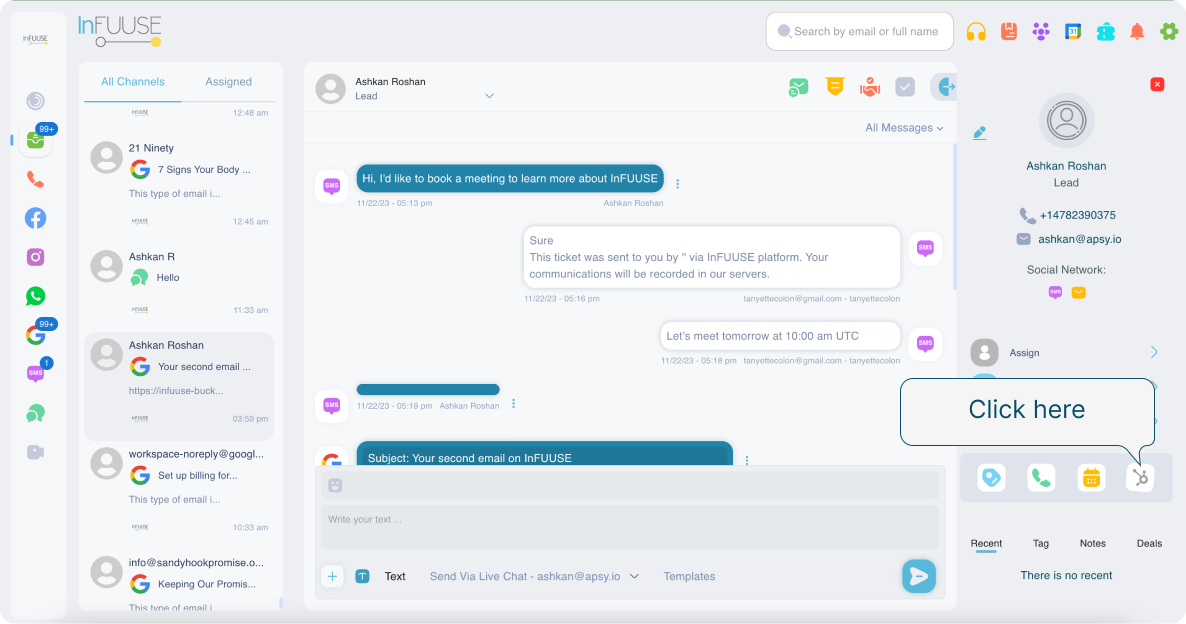
Task: Edit contact with pencil icon
Action: click(x=980, y=133)
